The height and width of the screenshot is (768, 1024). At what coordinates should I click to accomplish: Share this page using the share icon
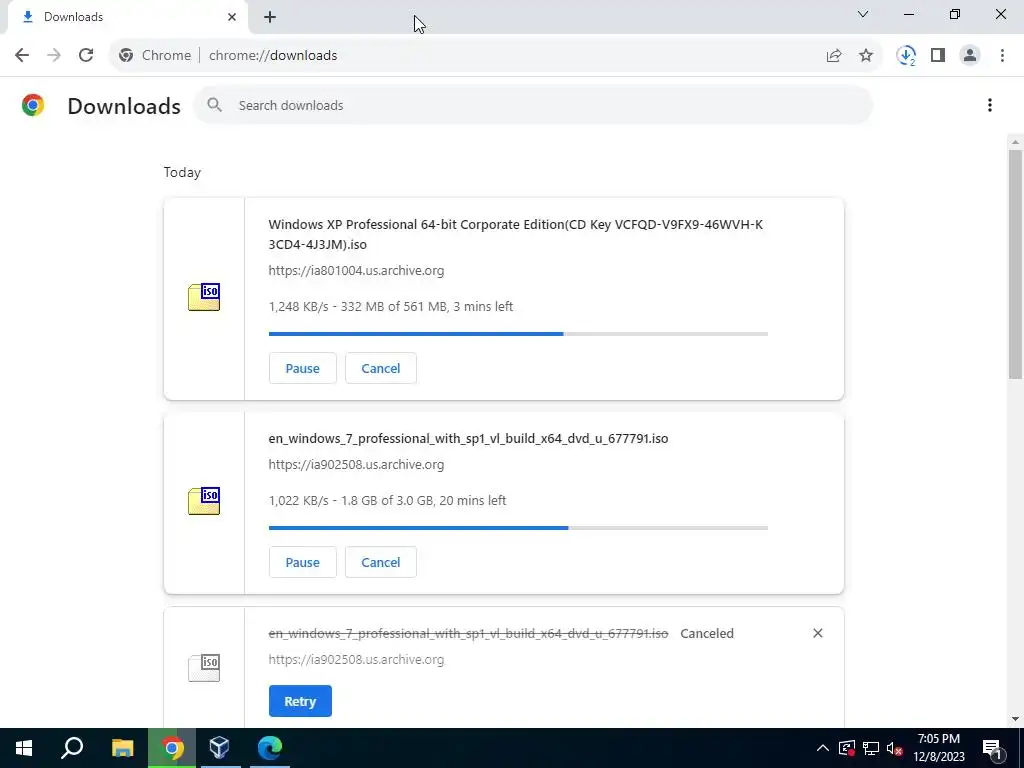coord(834,56)
